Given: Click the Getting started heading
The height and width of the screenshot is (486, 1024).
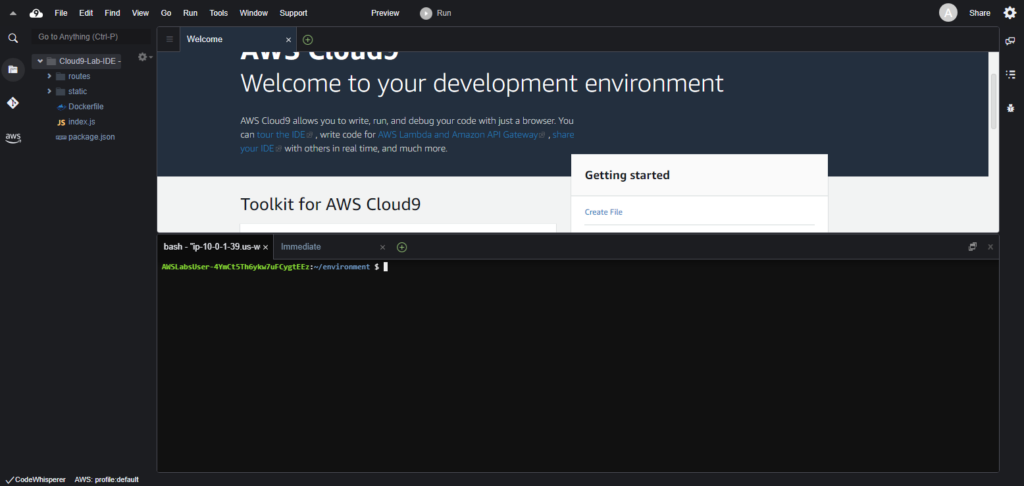Looking at the screenshot, I should 627,175.
